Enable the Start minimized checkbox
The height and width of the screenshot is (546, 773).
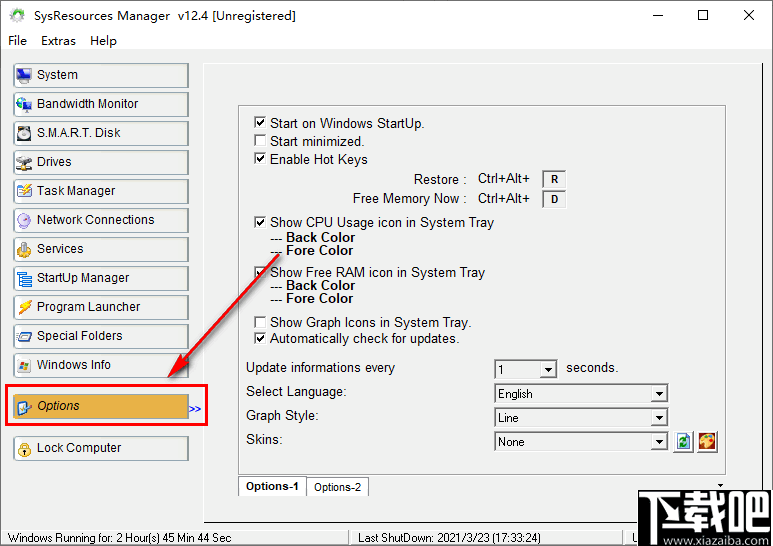pyautogui.click(x=260, y=140)
